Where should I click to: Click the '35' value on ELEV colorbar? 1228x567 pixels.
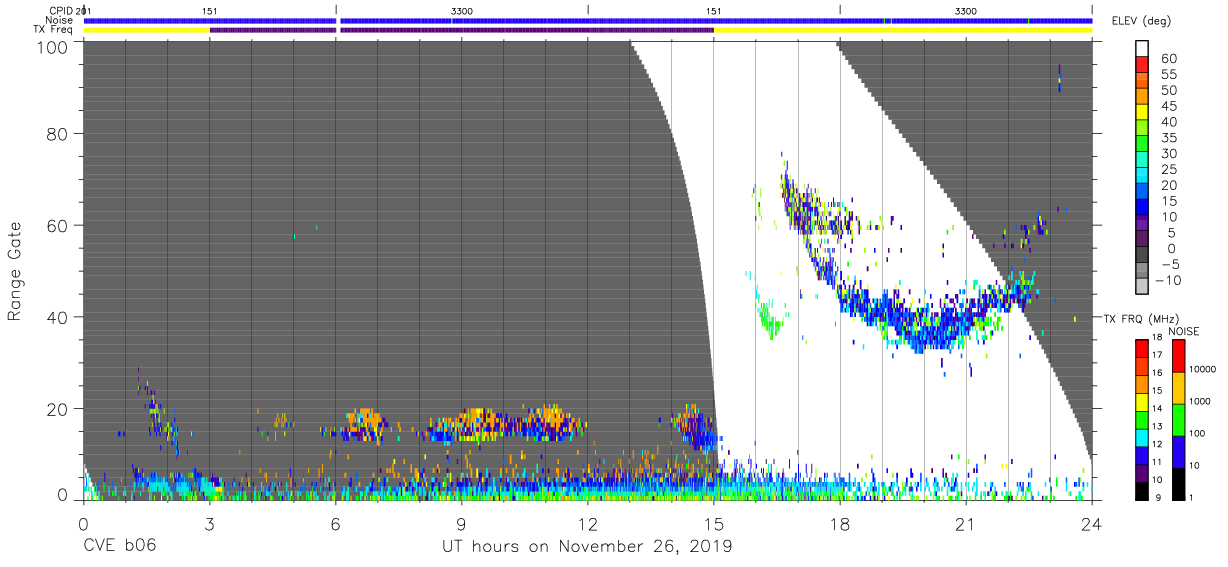tap(1169, 138)
